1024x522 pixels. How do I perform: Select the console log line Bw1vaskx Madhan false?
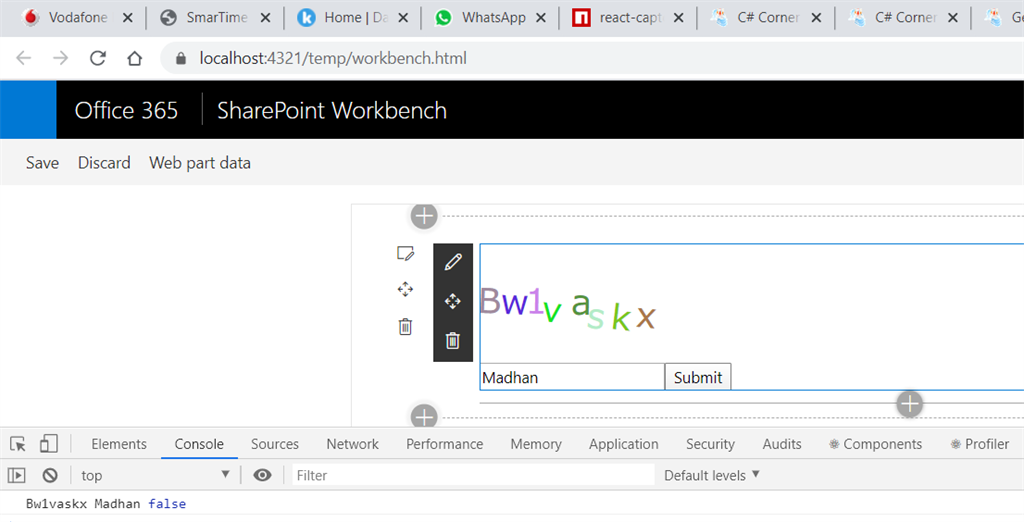(106, 504)
